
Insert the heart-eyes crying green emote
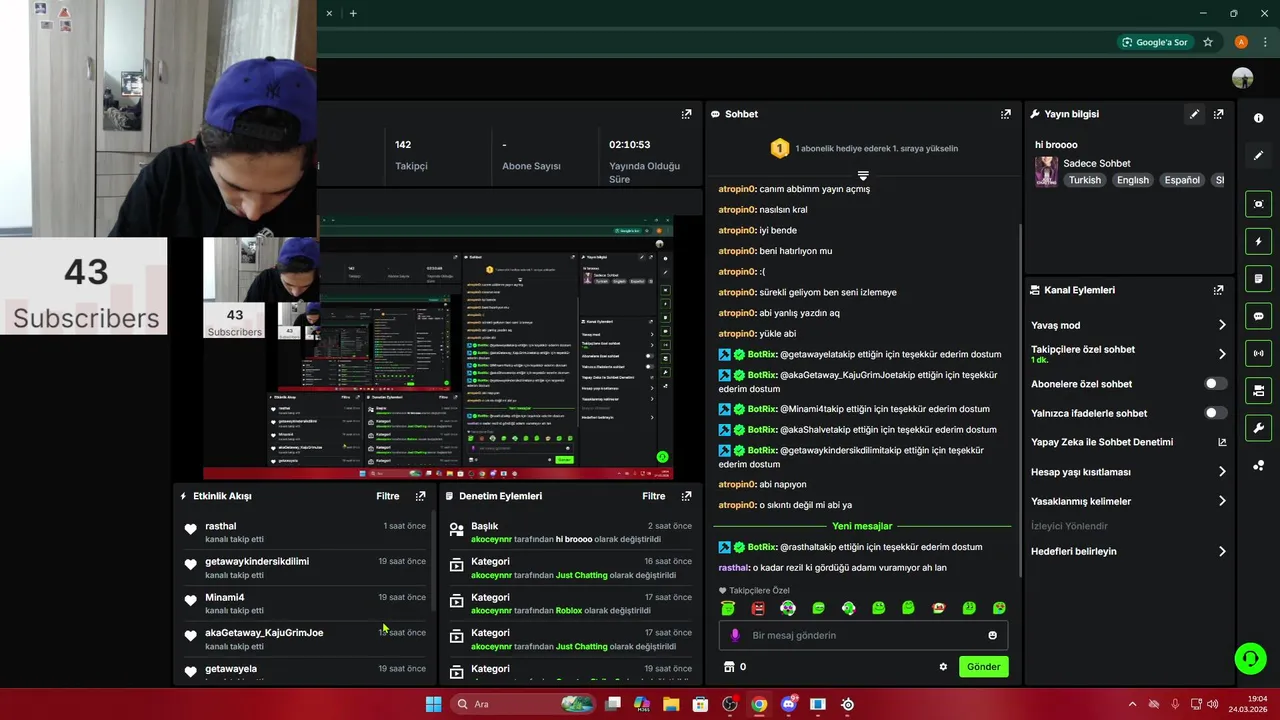pos(999,608)
